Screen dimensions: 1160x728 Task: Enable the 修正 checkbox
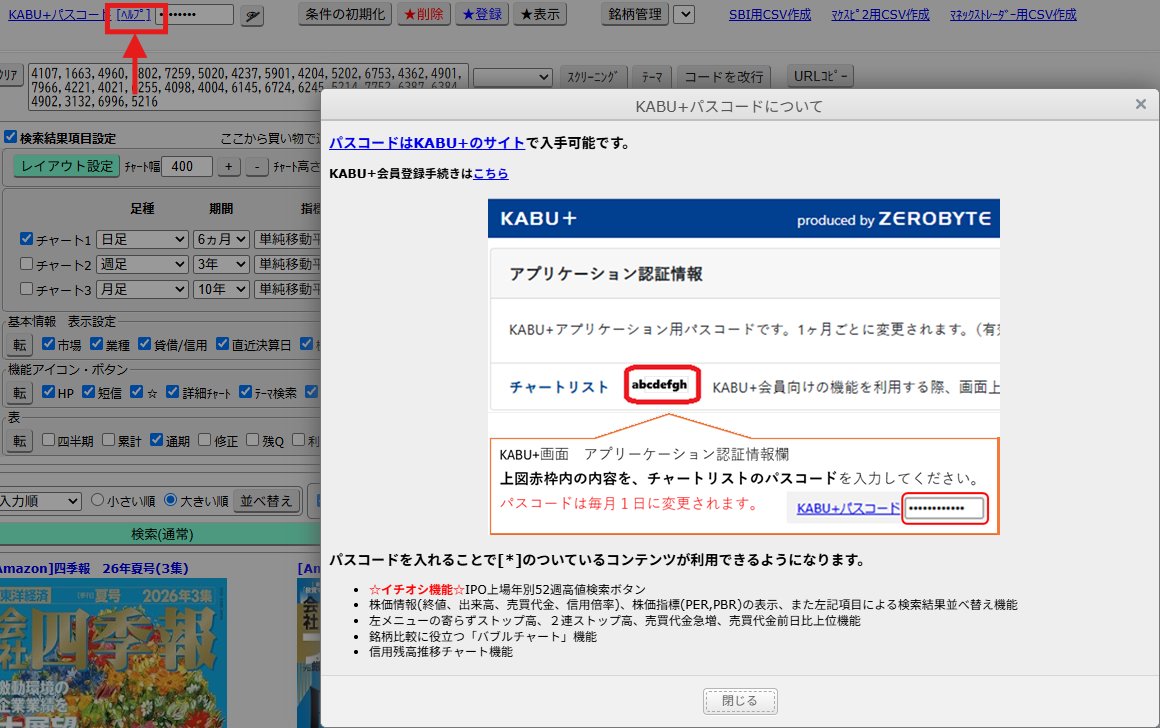pos(205,439)
